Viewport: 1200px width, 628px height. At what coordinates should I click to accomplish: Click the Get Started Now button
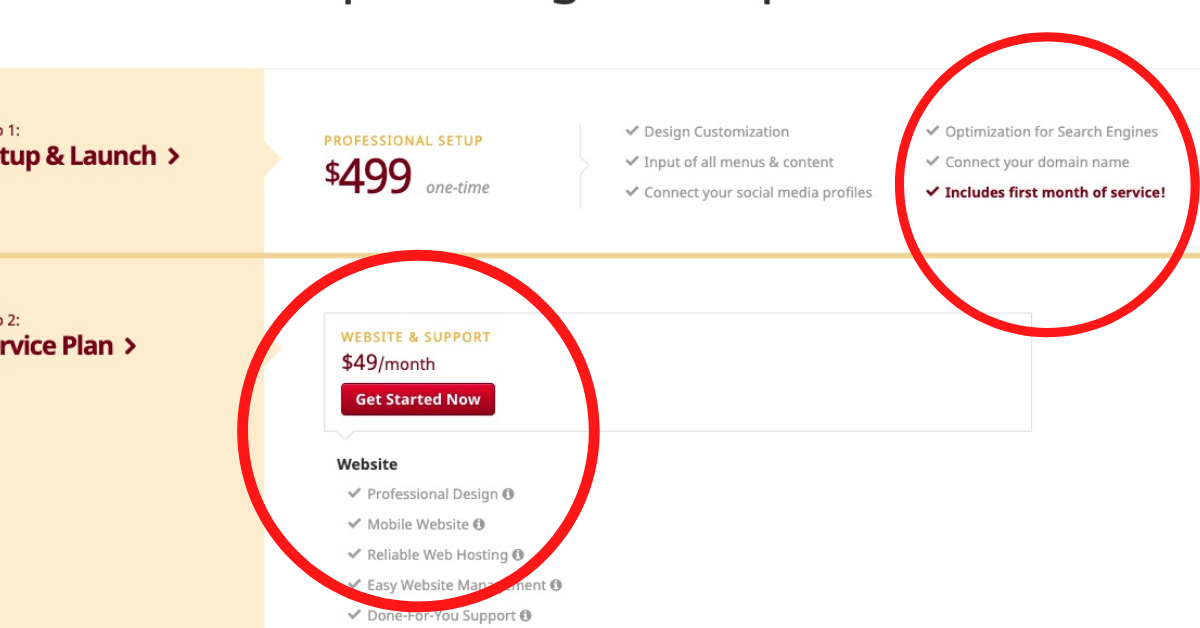(x=418, y=399)
